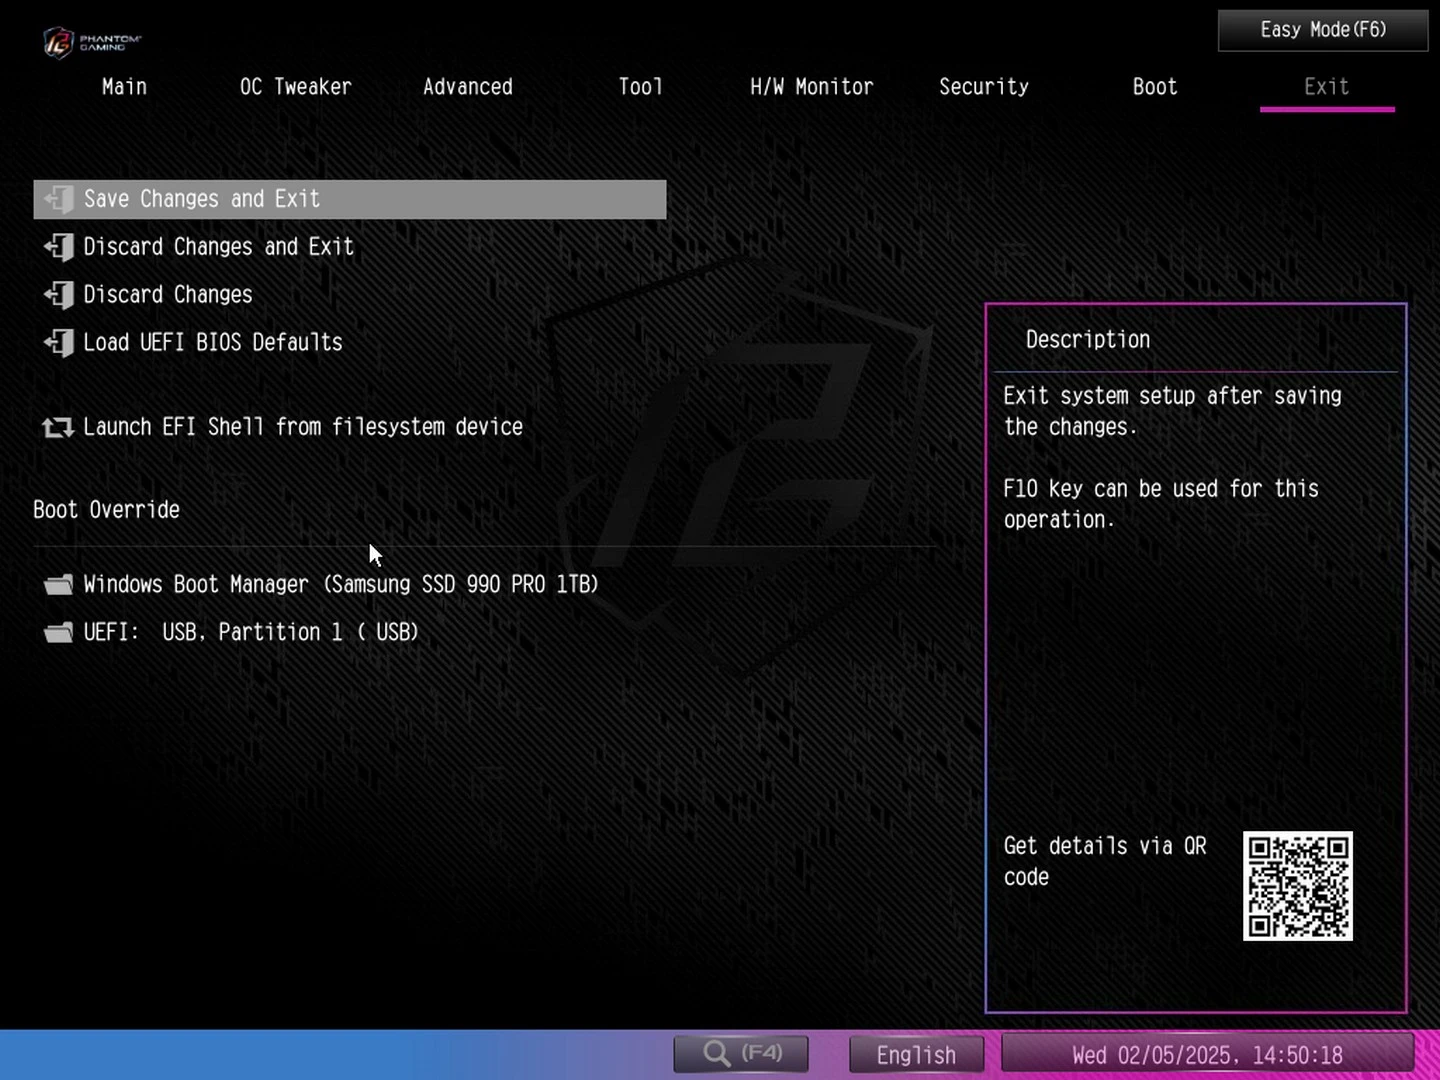1440x1080 pixels.
Task: Click the folder icon for Windows Boot Manager
Action: tap(59, 585)
